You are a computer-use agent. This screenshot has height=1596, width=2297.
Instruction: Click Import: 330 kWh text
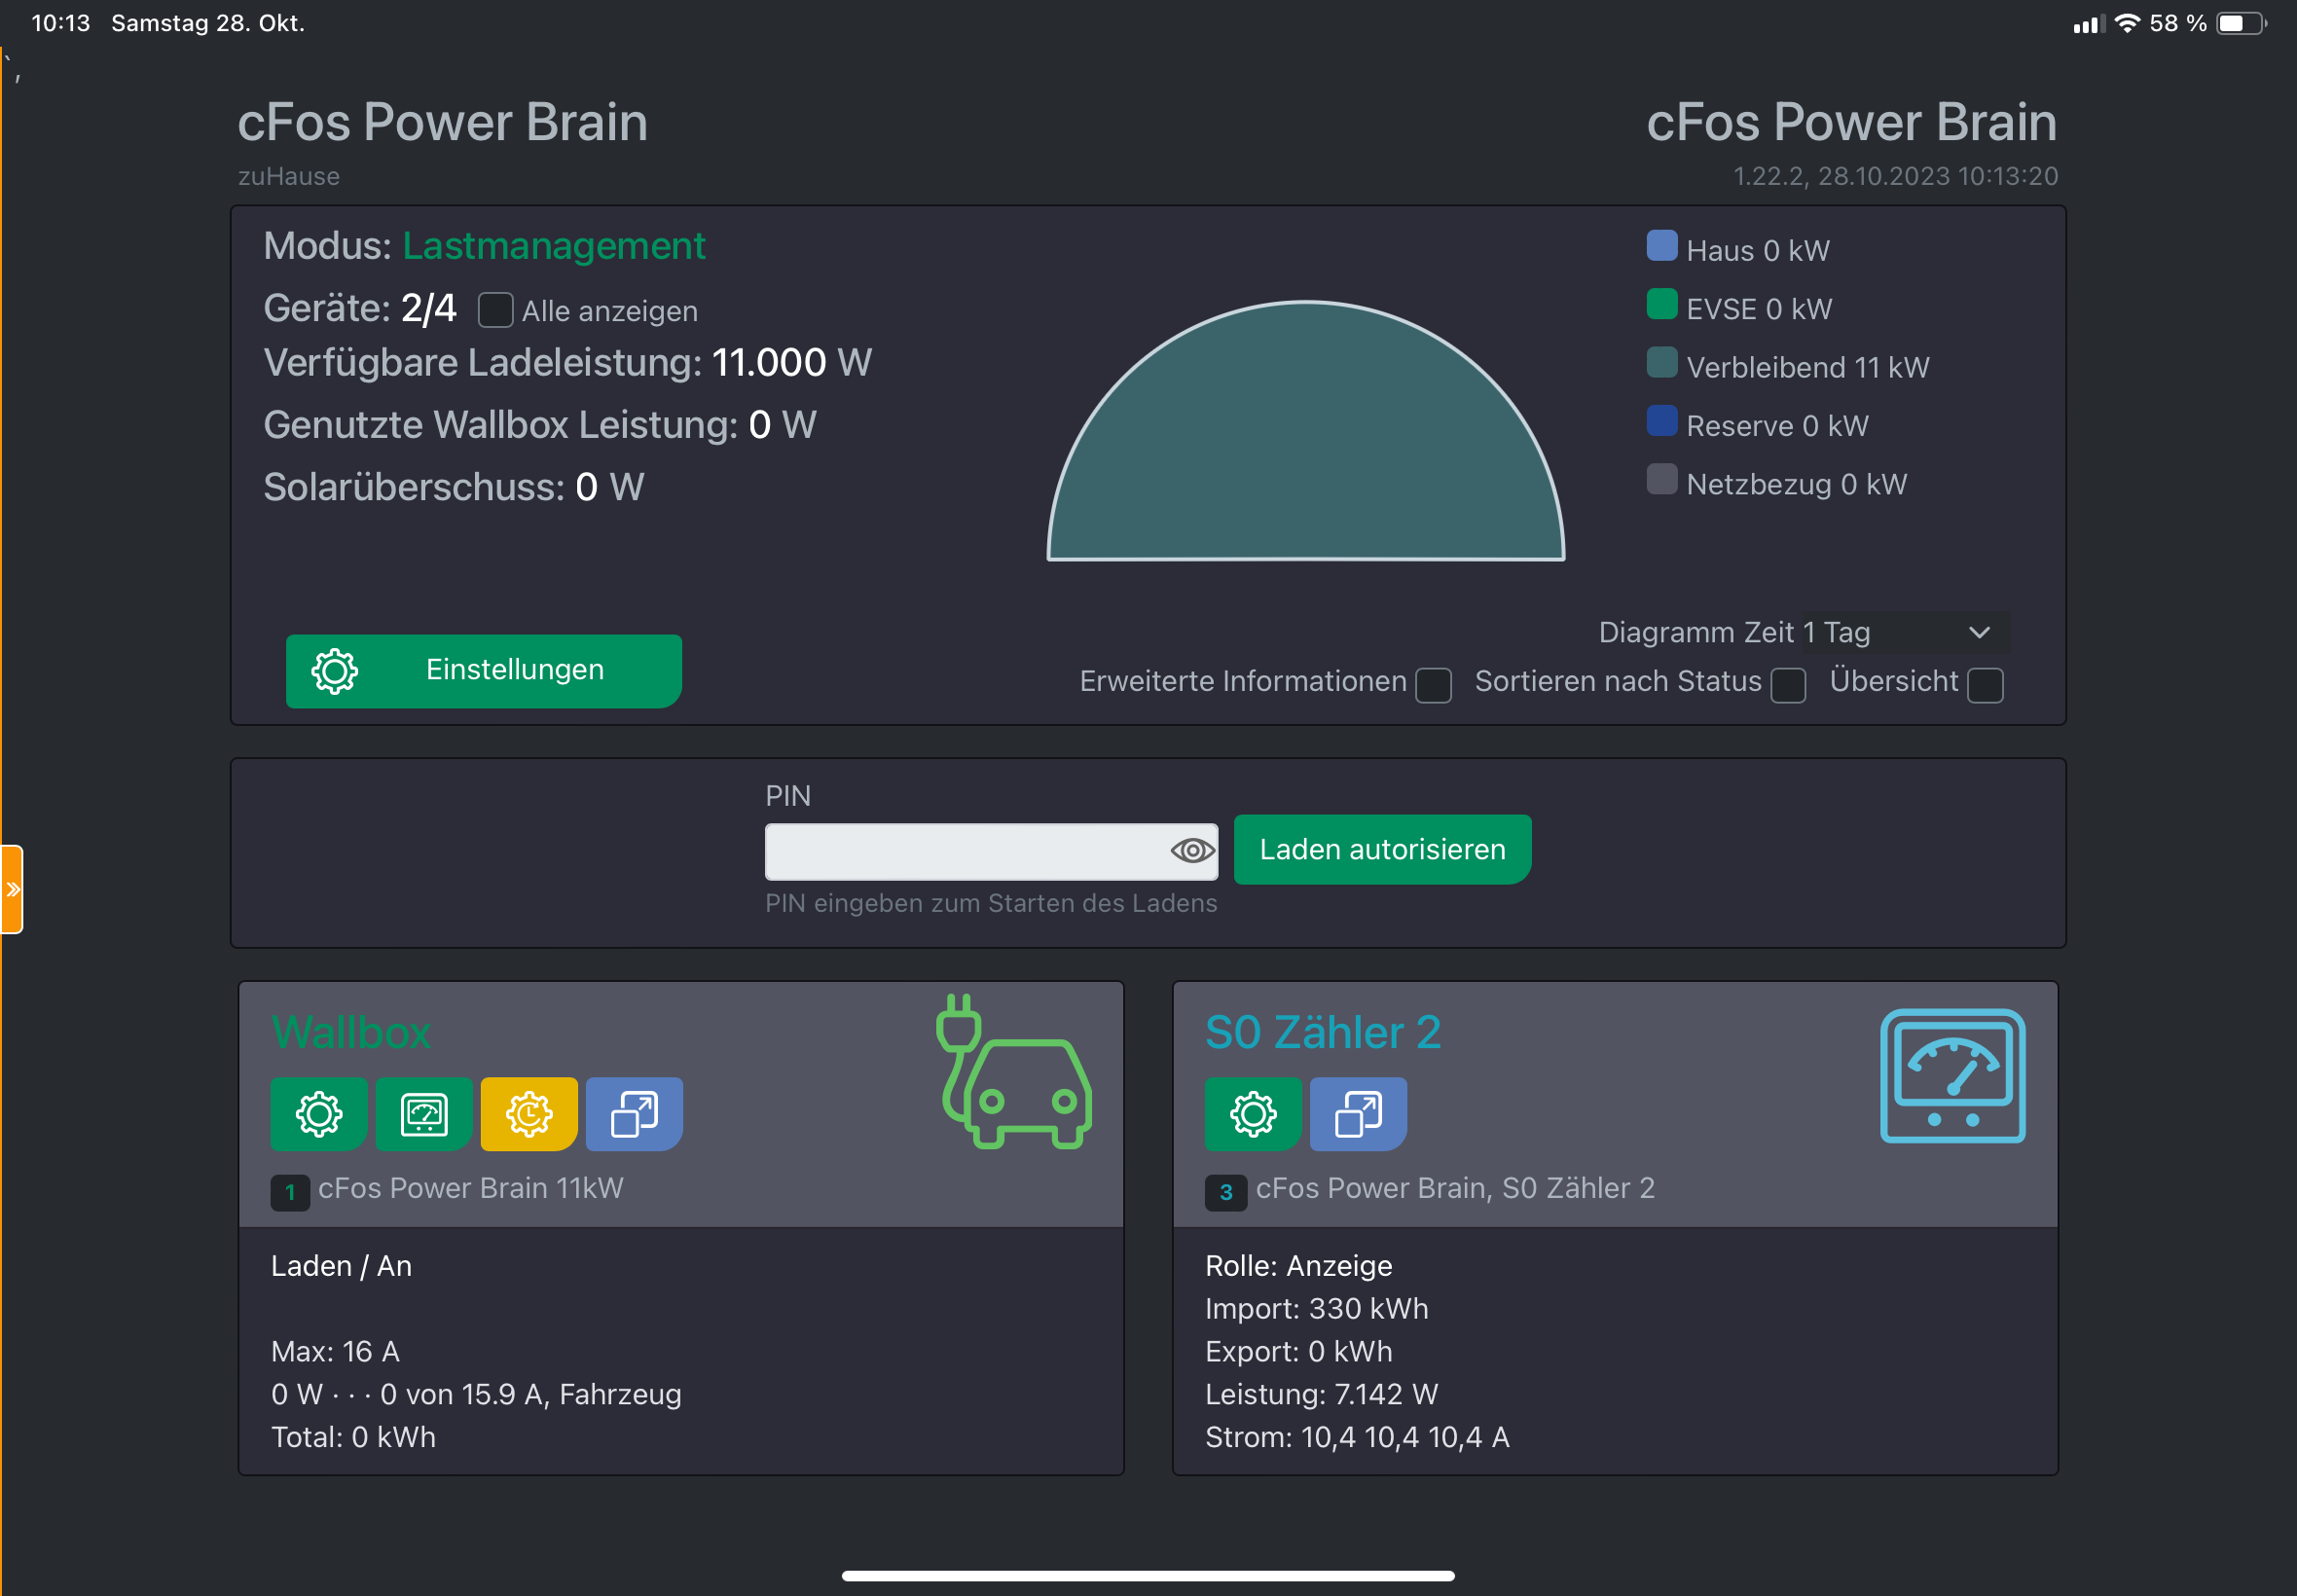pos(1316,1309)
